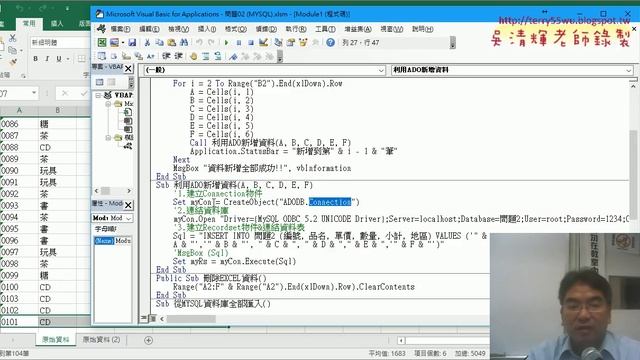The image size is (640, 360).
Task: Toggle Design Mode icon in the VBA toolbar
Action: pyautogui.click(x=263, y=42)
